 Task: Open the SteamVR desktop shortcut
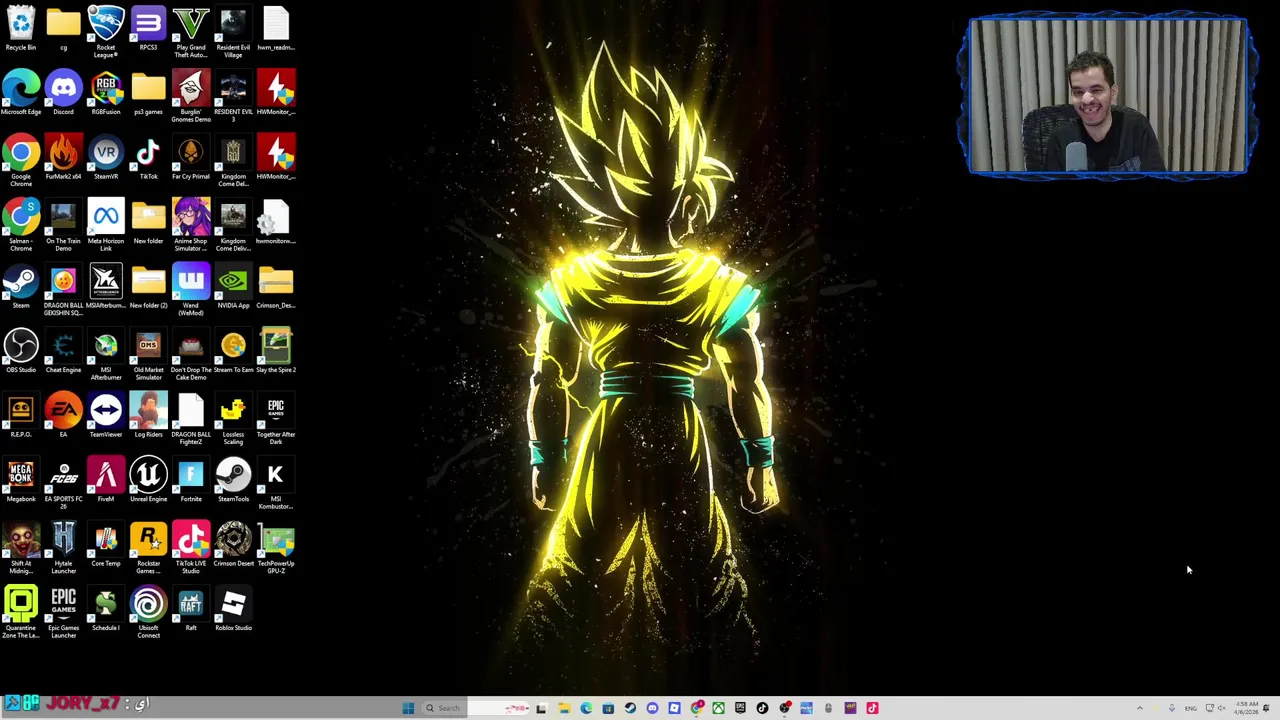(x=105, y=158)
